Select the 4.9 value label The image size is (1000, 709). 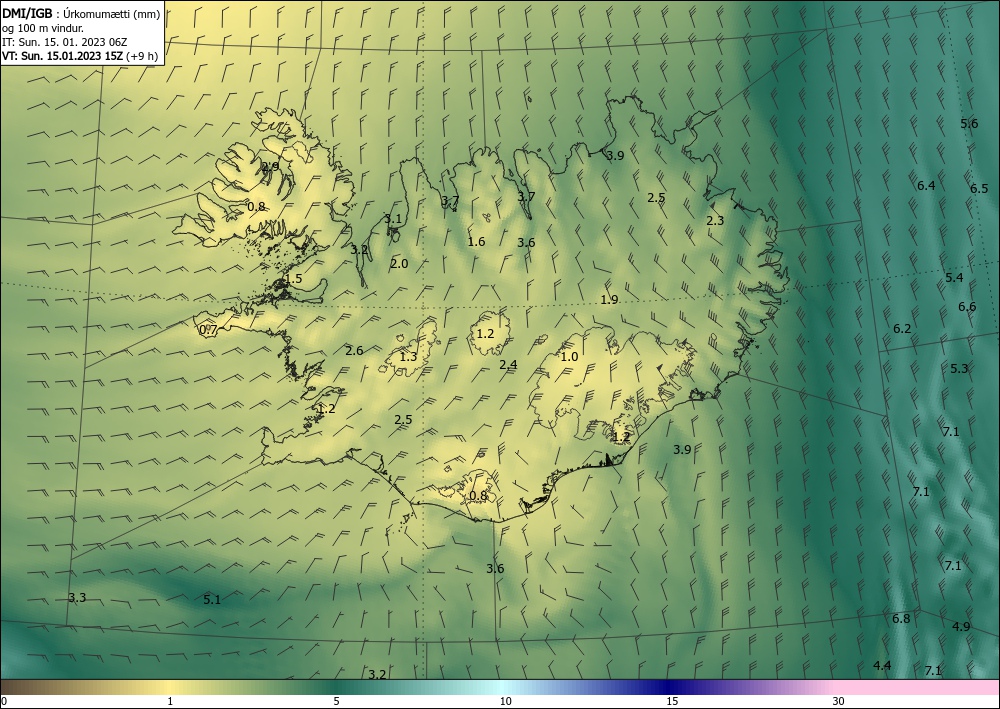click(961, 626)
